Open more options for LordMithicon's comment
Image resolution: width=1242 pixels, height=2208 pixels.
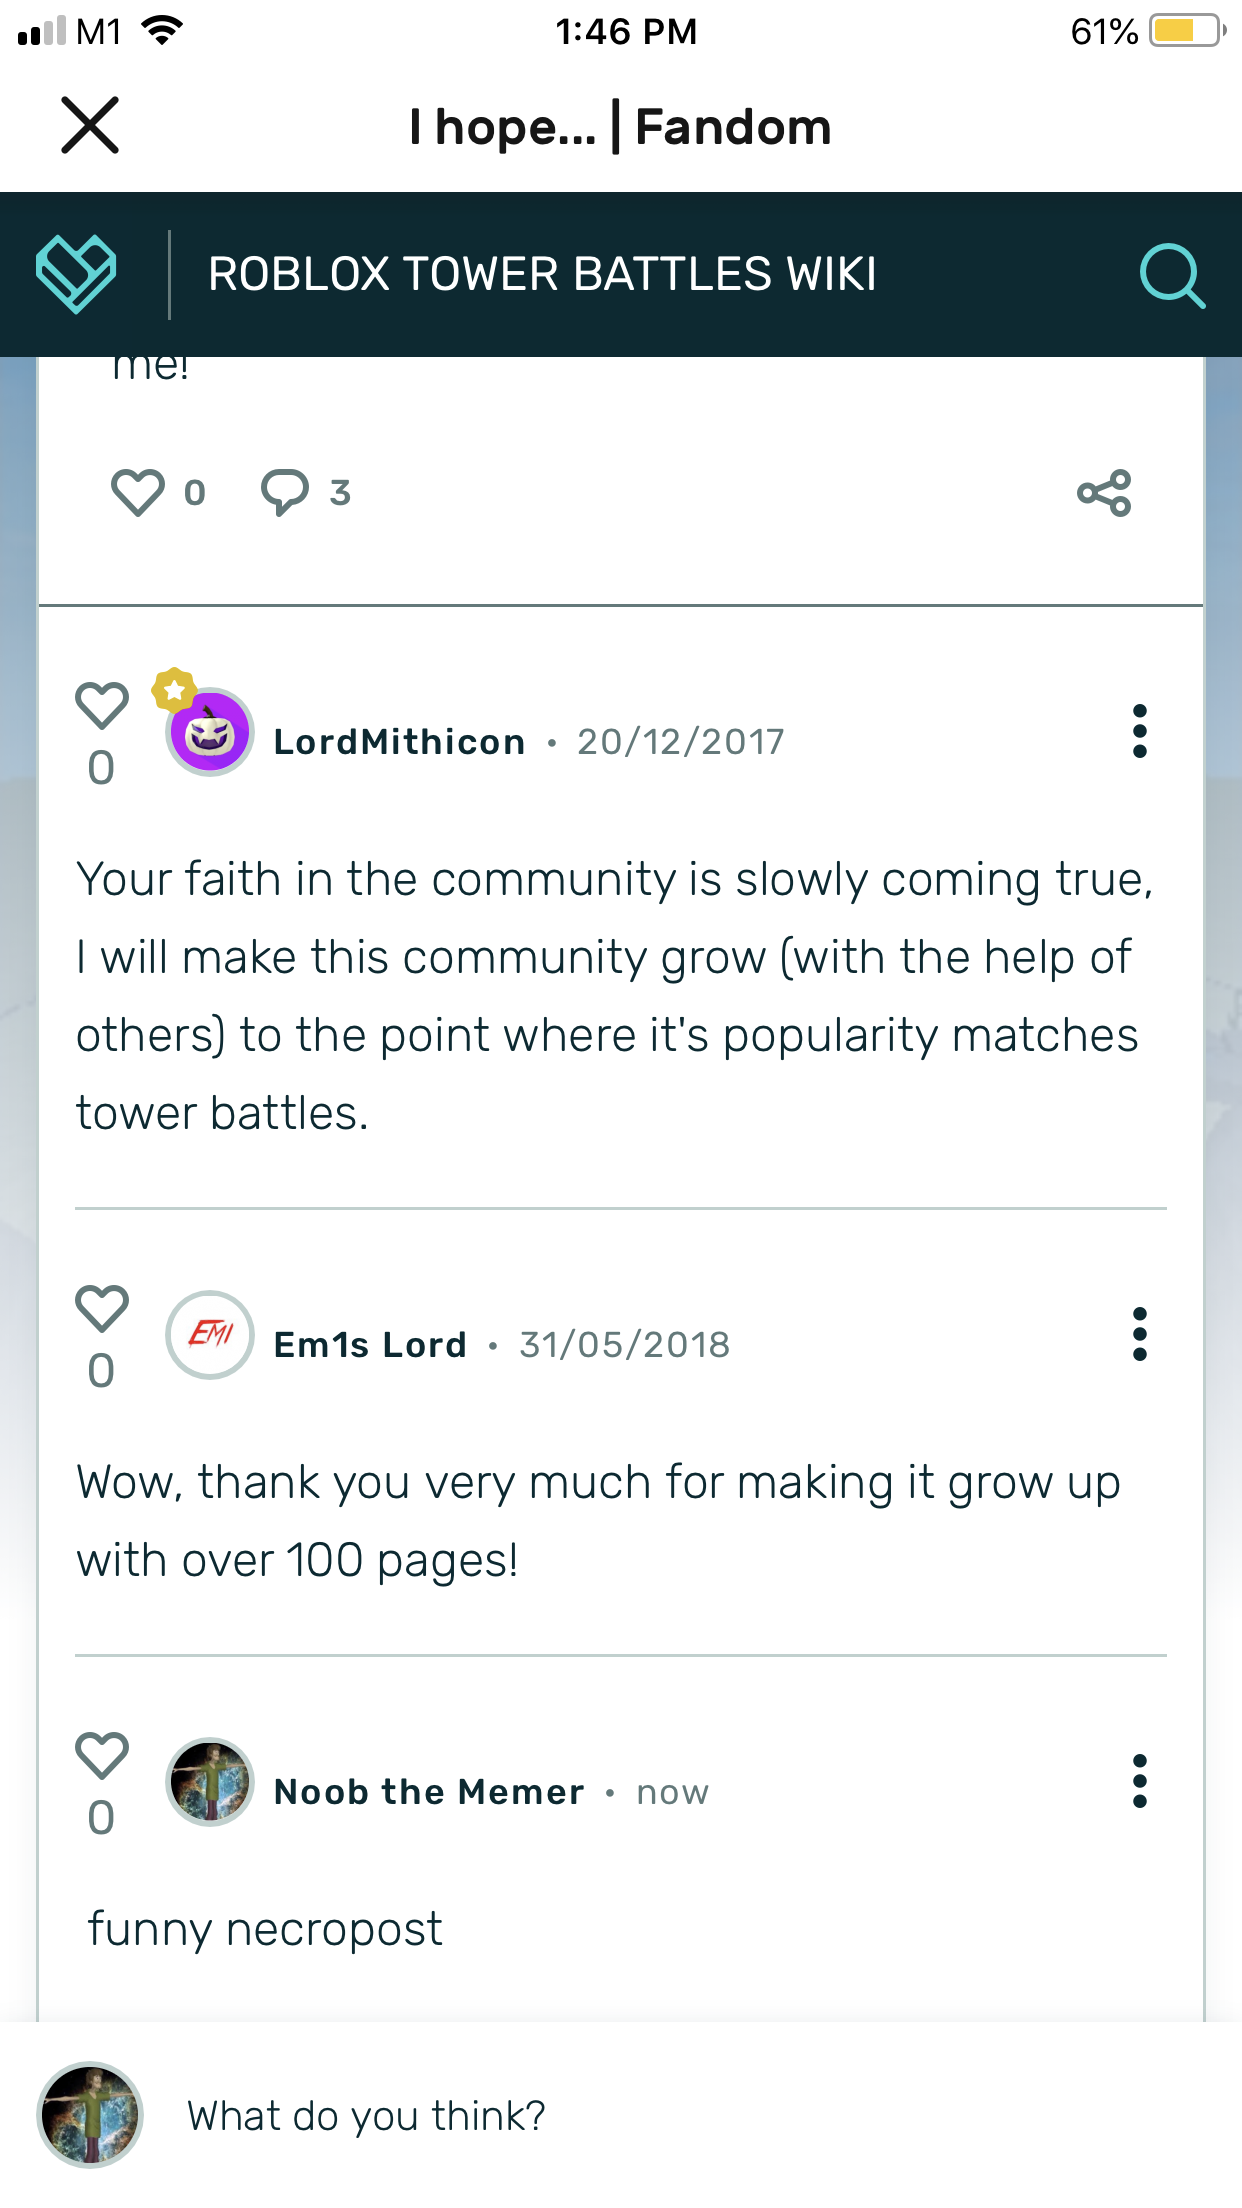(1139, 731)
